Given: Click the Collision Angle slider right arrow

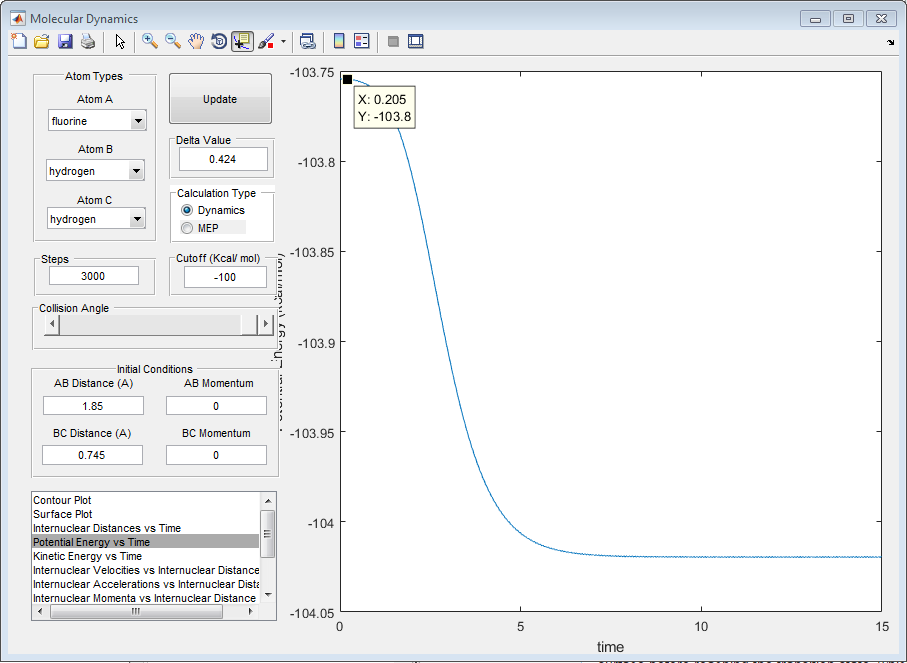Looking at the screenshot, I should click(265, 325).
